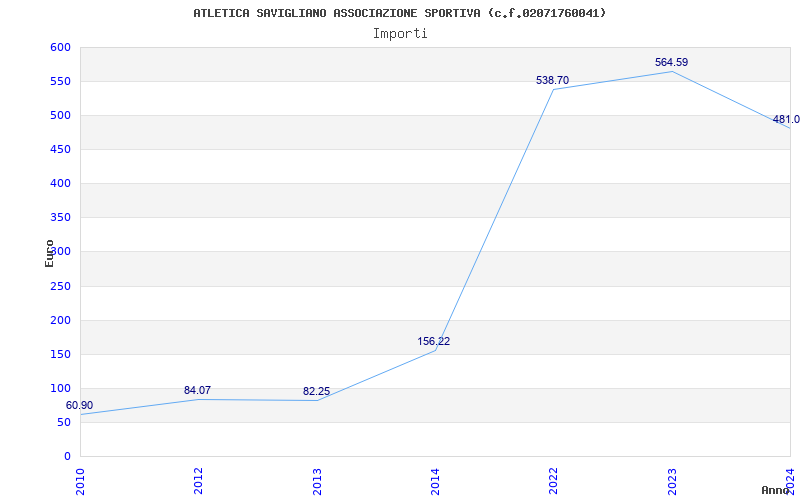Click the 100 y-axis tick label
Image resolution: width=800 pixels, height=500 pixels.
pyautogui.click(x=60, y=388)
